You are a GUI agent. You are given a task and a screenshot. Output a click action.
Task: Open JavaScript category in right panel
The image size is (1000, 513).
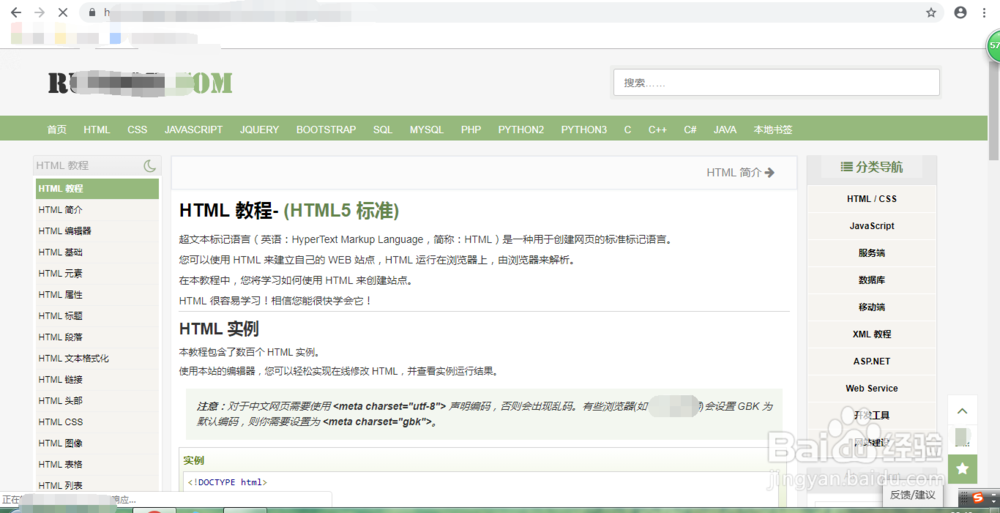click(872, 226)
